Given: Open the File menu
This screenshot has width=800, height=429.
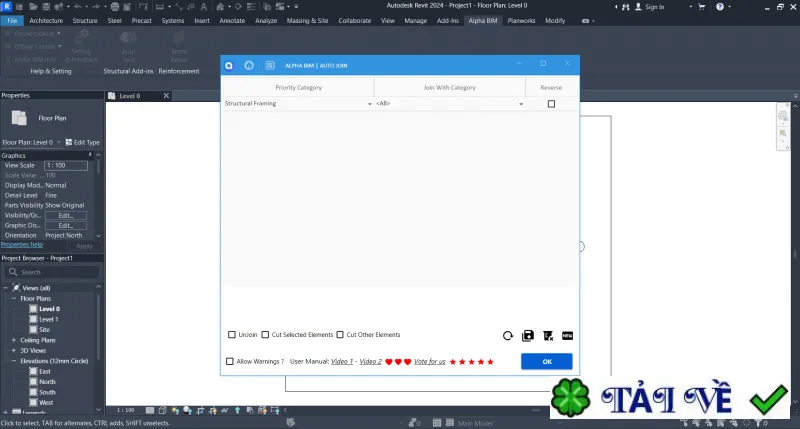Looking at the screenshot, I should [12, 21].
